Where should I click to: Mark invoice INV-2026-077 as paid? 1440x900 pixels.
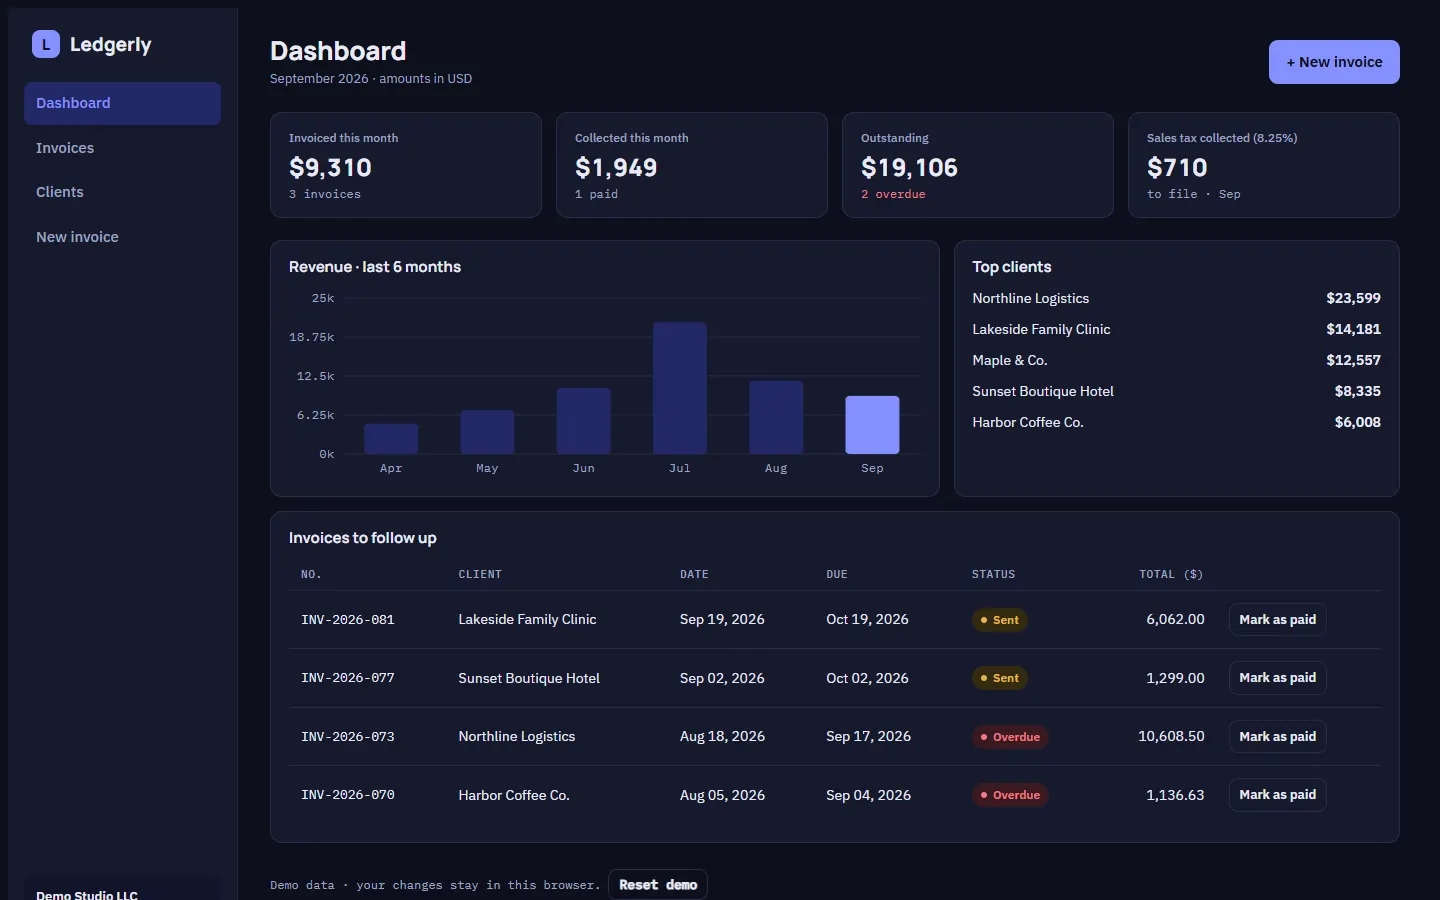(x=1277, y=678)
